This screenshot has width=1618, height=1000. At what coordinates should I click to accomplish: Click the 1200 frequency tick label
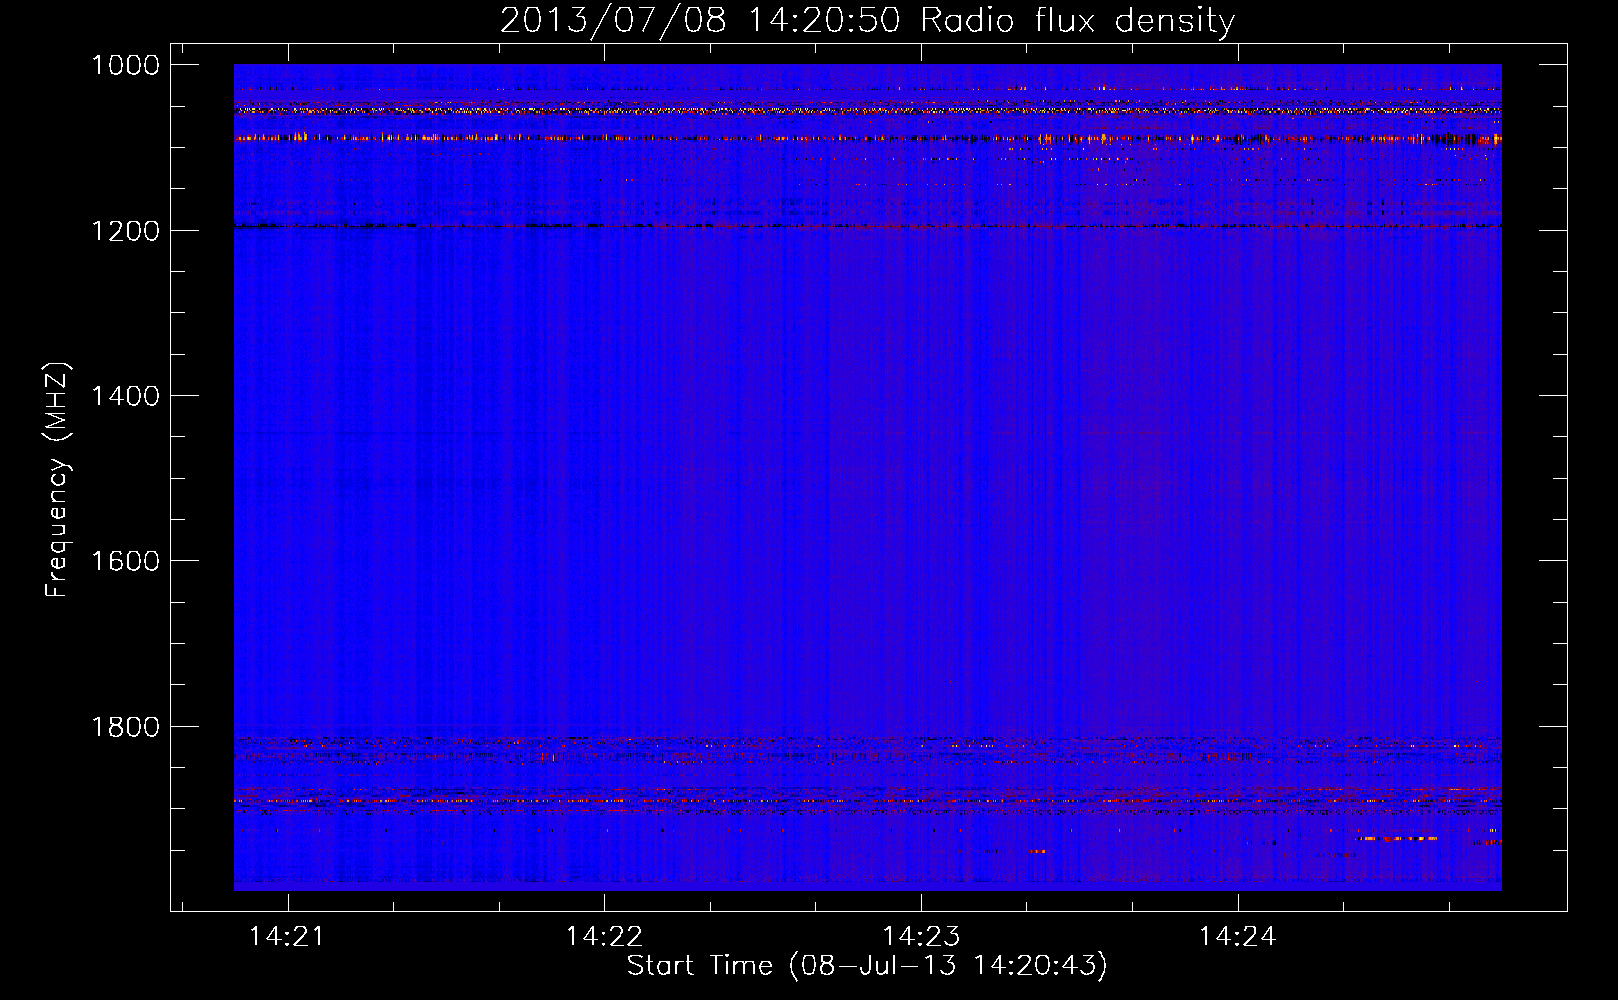pos(125,231)
